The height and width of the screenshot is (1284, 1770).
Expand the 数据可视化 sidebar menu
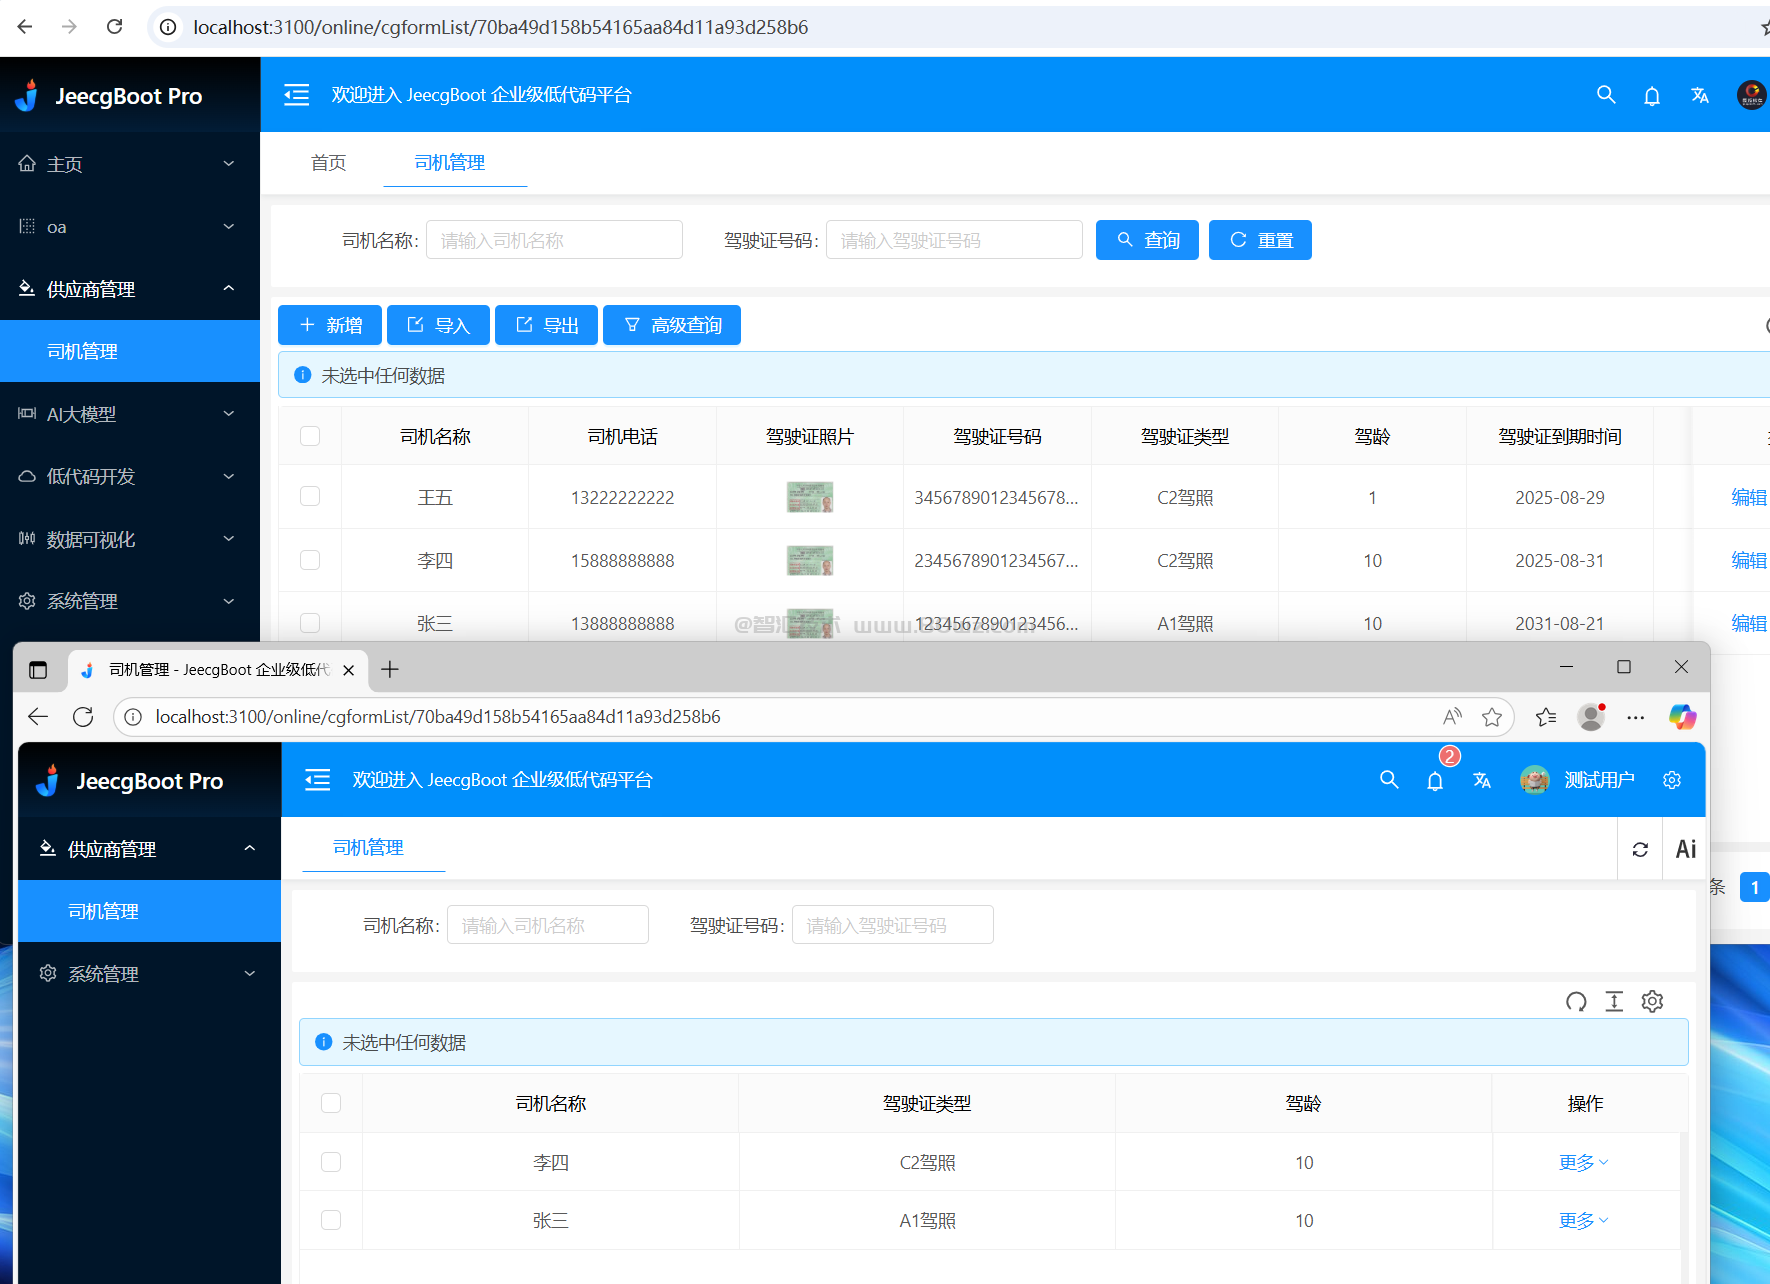(x=130, y=539)
